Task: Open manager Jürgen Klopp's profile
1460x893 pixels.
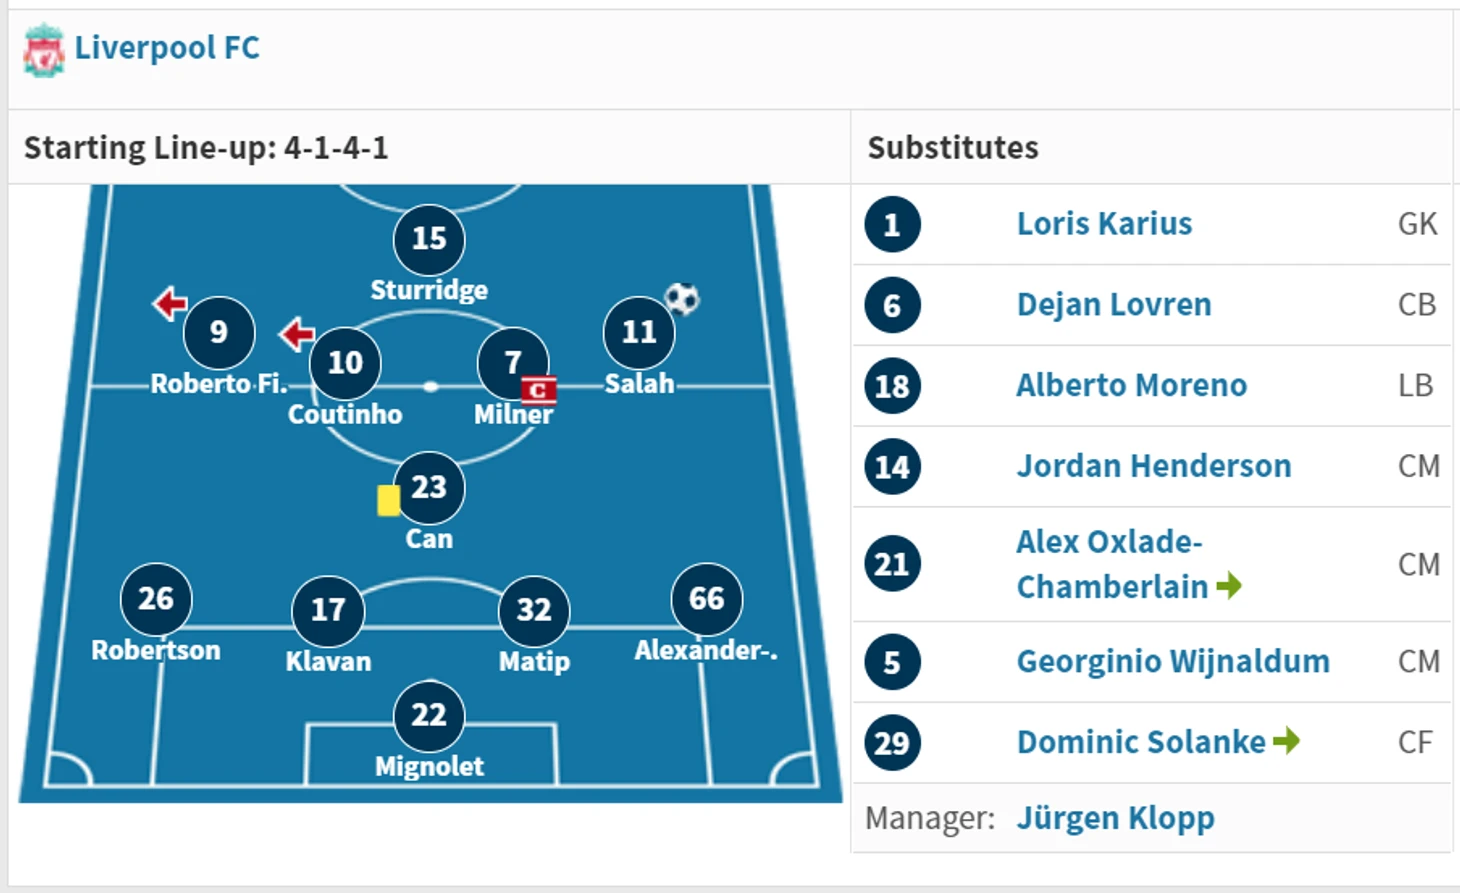Action: [1115, 818]
